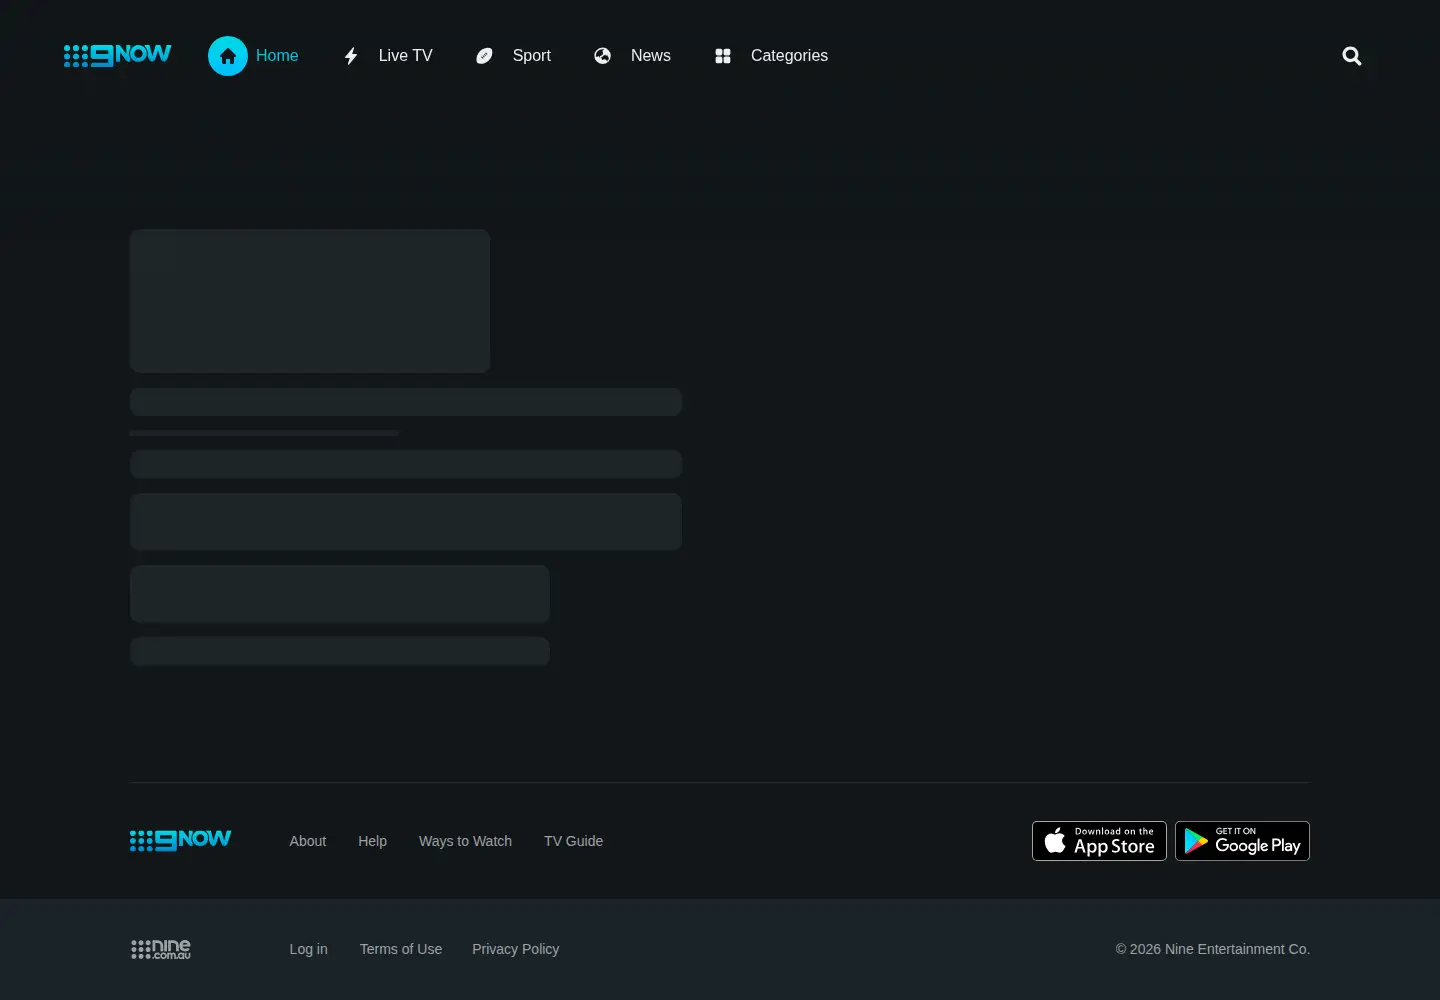Image resolution: width=1440 pixels, height=1000 pixels.
Task: Download on the App Store badge
Action: pyautogui.click(x=1100, y=841)
